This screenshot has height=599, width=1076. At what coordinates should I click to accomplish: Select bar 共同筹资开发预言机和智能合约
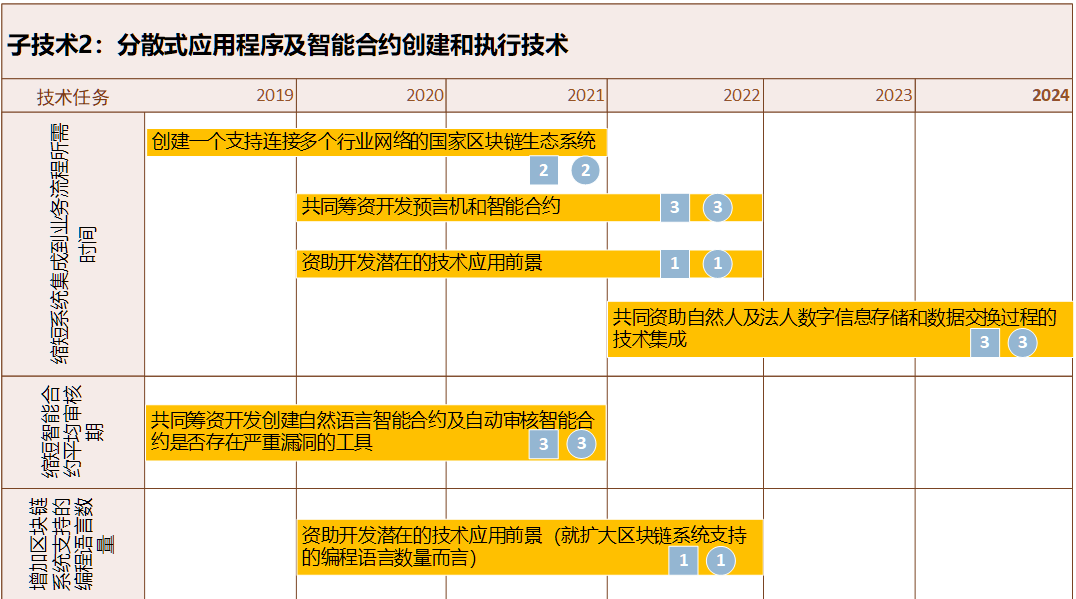pos(529,207)
